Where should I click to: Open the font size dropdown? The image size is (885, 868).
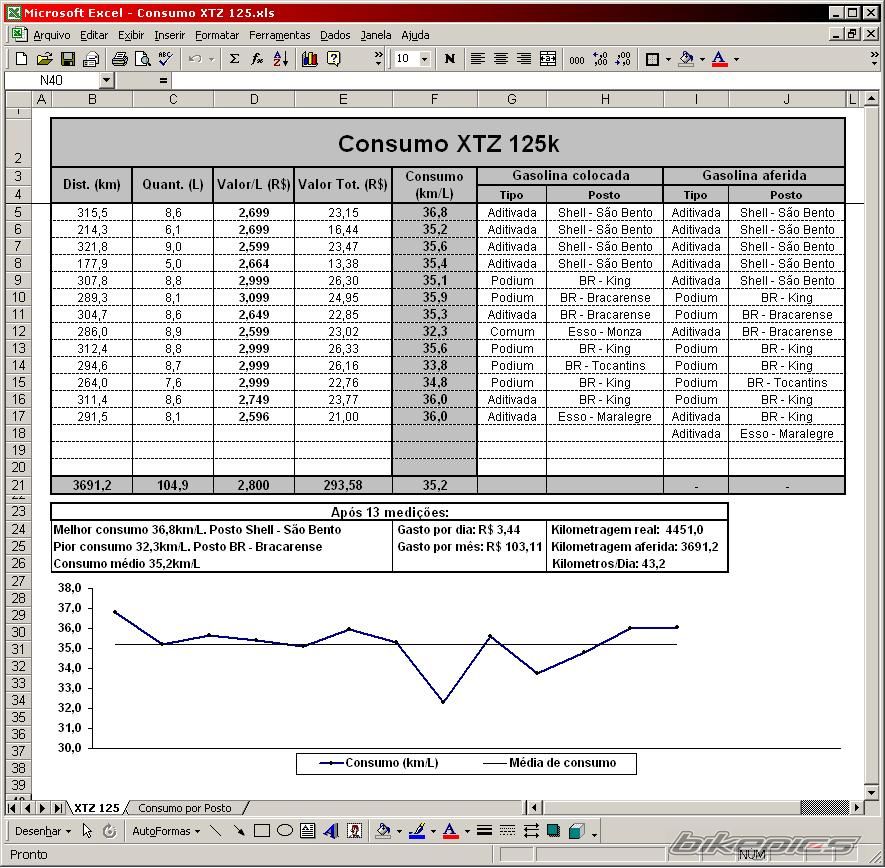tap(424, 59)
